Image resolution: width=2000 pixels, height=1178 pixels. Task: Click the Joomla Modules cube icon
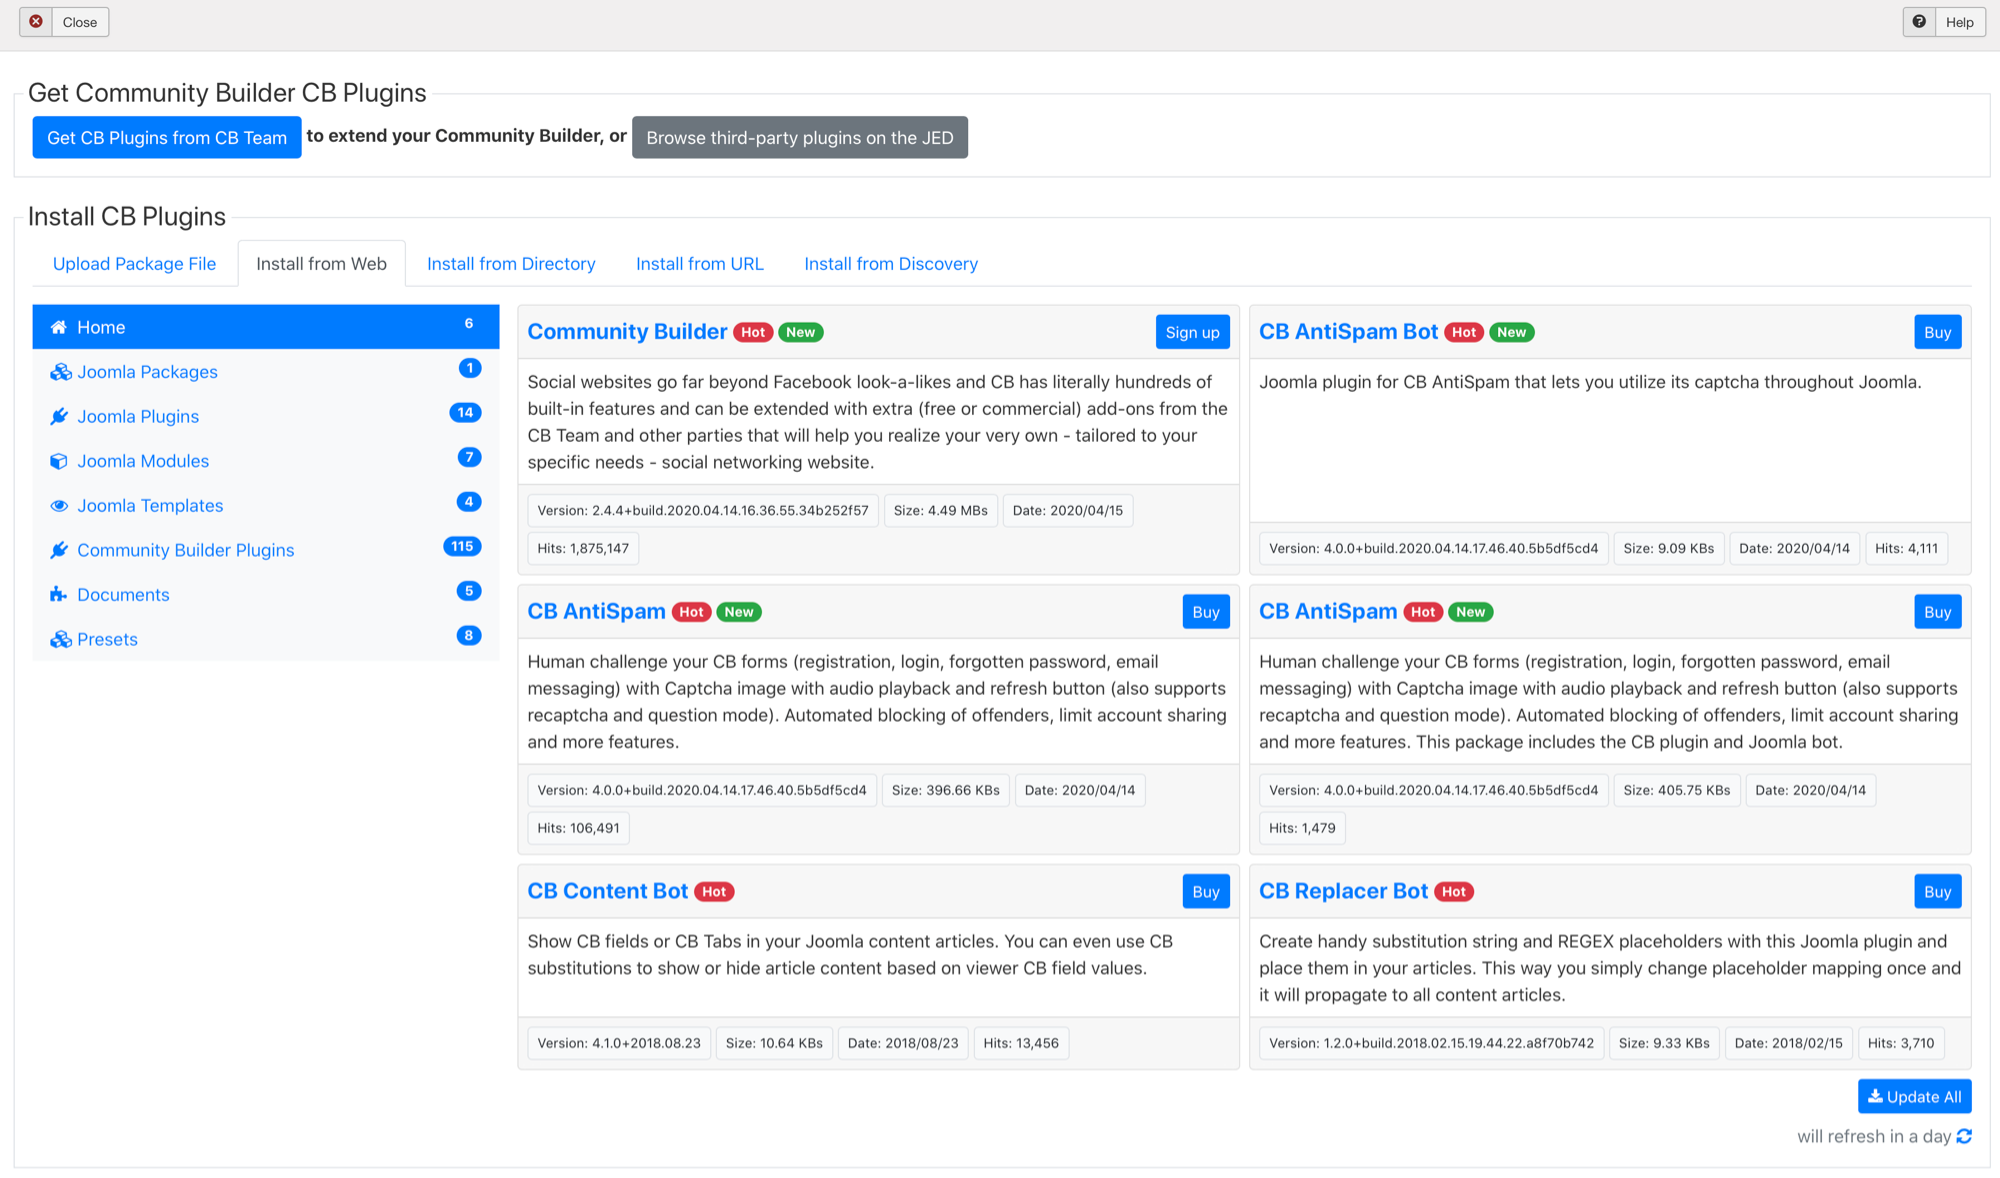tap(59, 461)
